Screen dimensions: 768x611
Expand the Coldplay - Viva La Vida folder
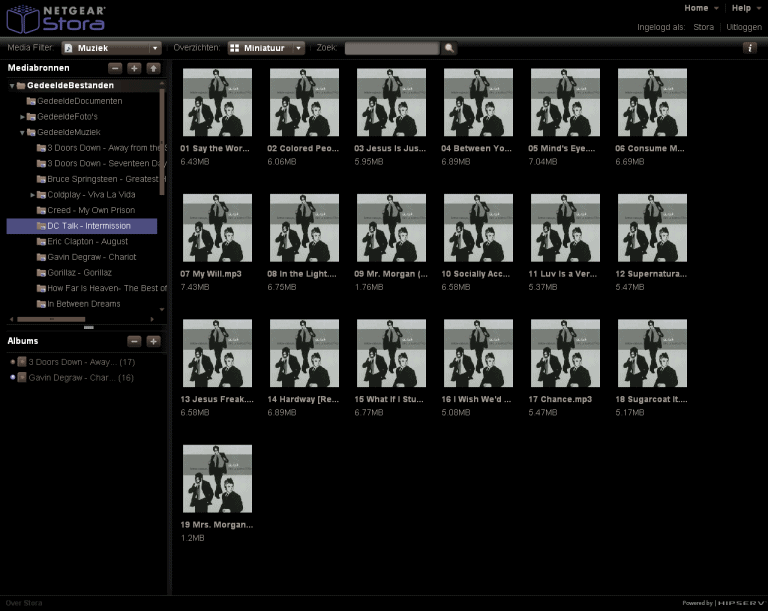pyautogui.click(x=32, y=195)
